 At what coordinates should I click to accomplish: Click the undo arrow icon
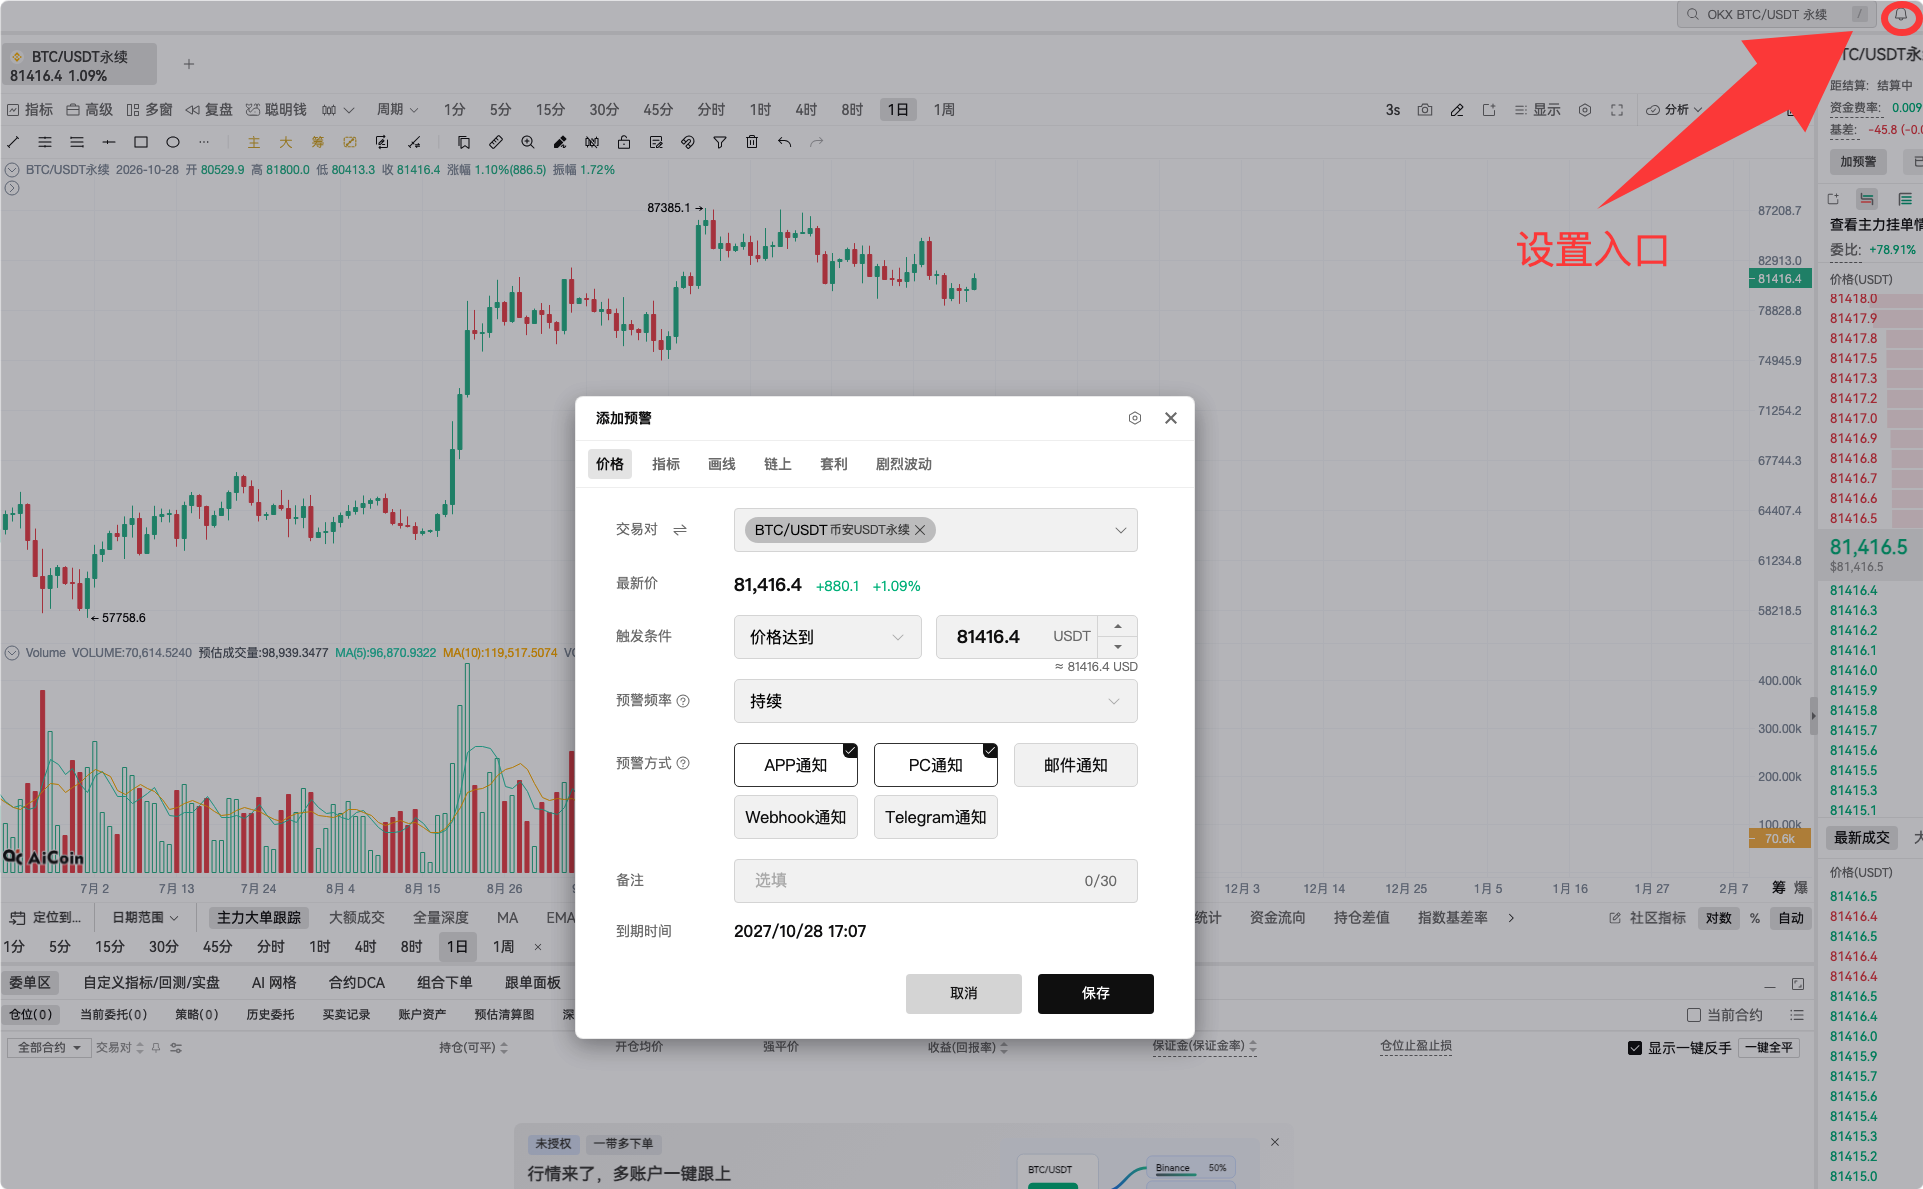coord(785,142)
